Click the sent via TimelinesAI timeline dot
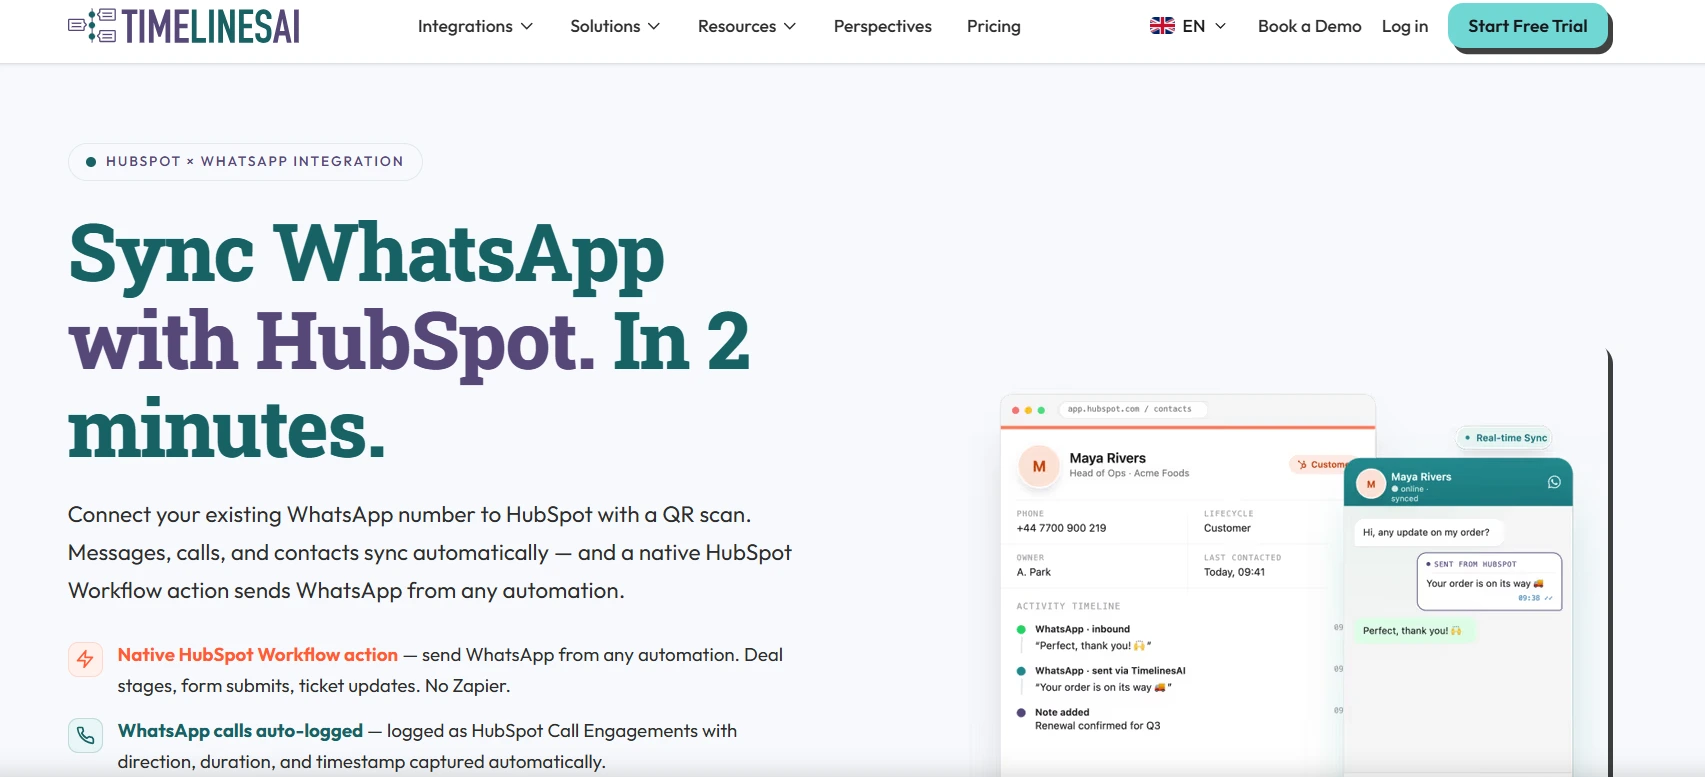This screenshot has width=1705, height=777. click(x=1021, y=671)
